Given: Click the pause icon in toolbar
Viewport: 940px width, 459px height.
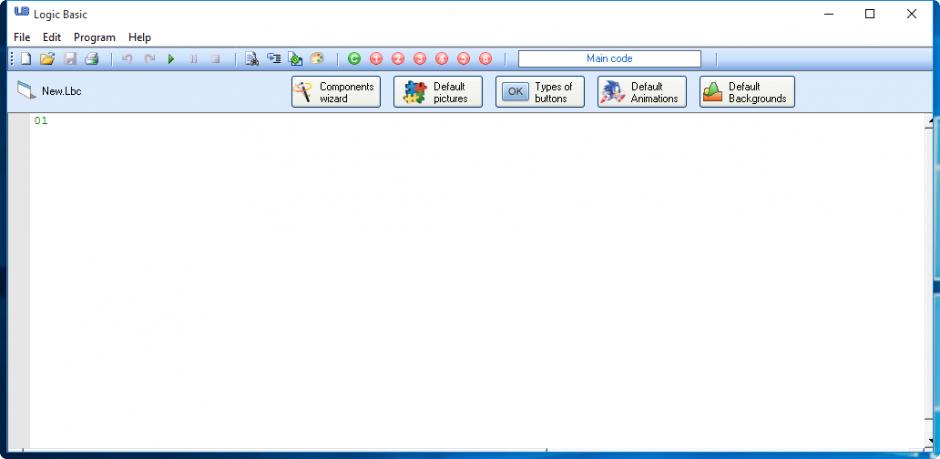Looking at the screenshot, I should 194,59.
